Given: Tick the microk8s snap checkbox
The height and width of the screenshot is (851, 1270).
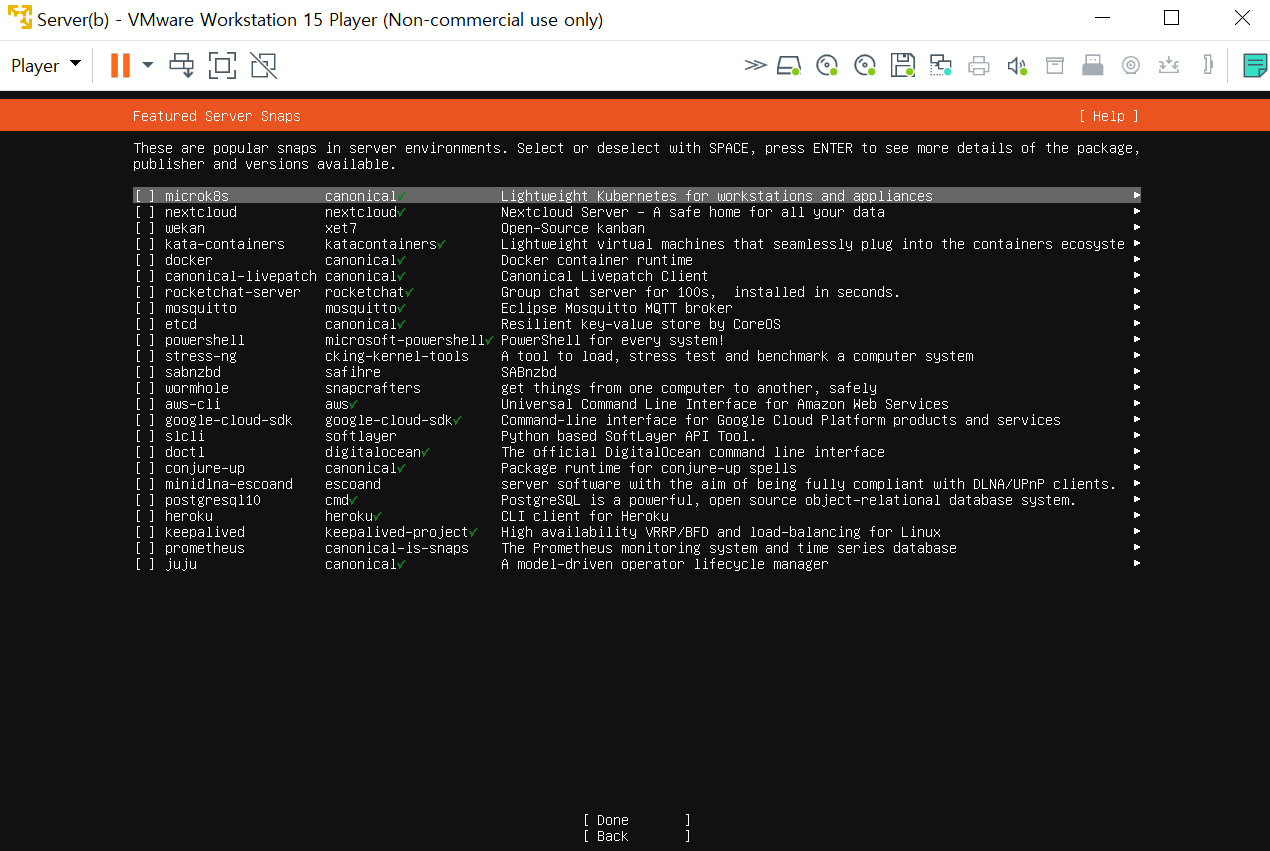Looking at the screenshot, I should pyautogui.click(x=145, y=196).
